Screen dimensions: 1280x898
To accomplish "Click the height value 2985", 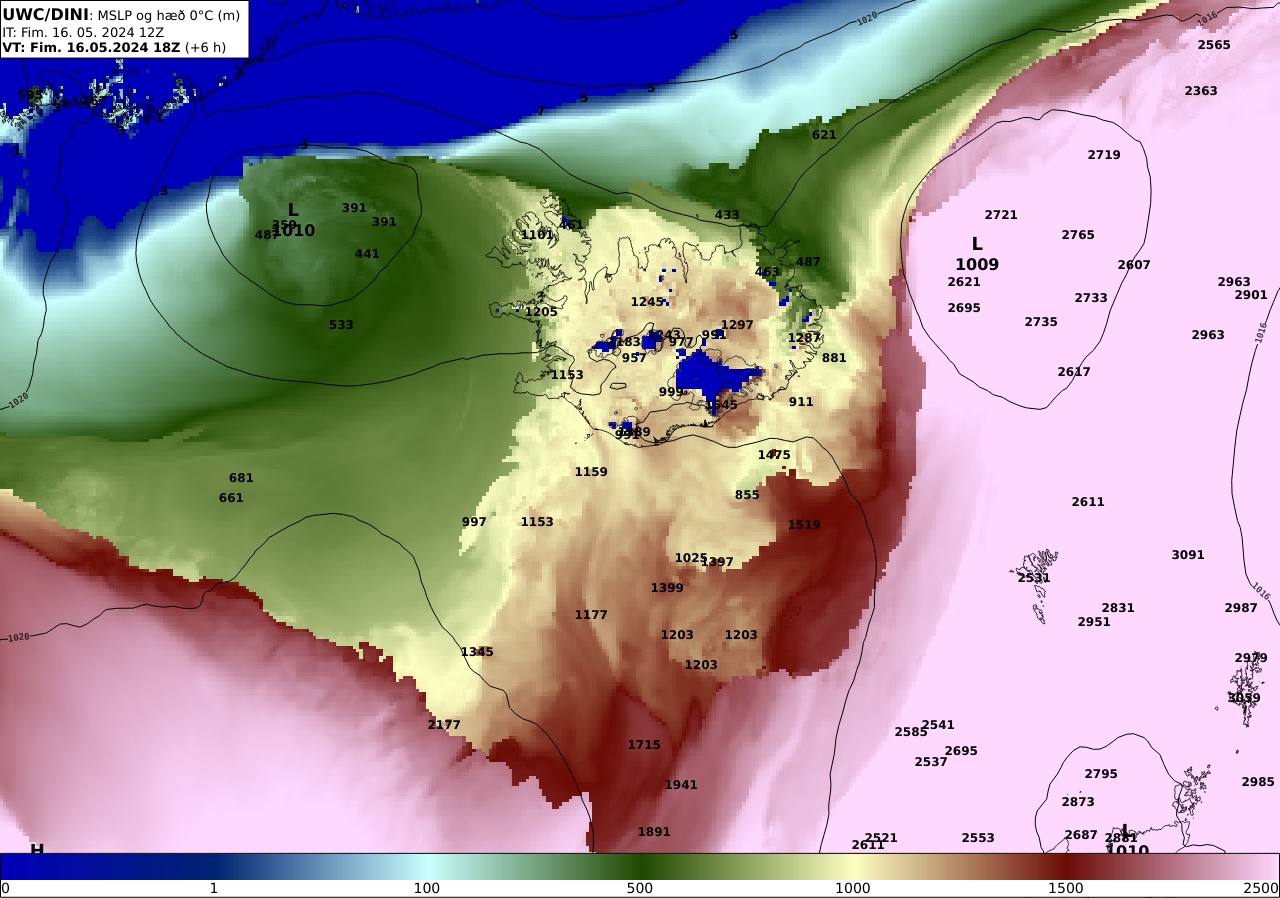I will tap(1258, 782).
